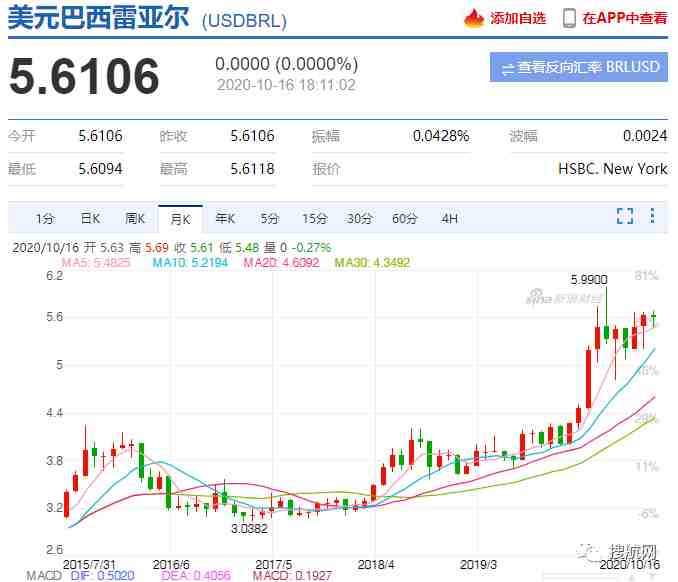Select the 月K chart tab
Screen dimensions: 678x582
coord(180,219)
